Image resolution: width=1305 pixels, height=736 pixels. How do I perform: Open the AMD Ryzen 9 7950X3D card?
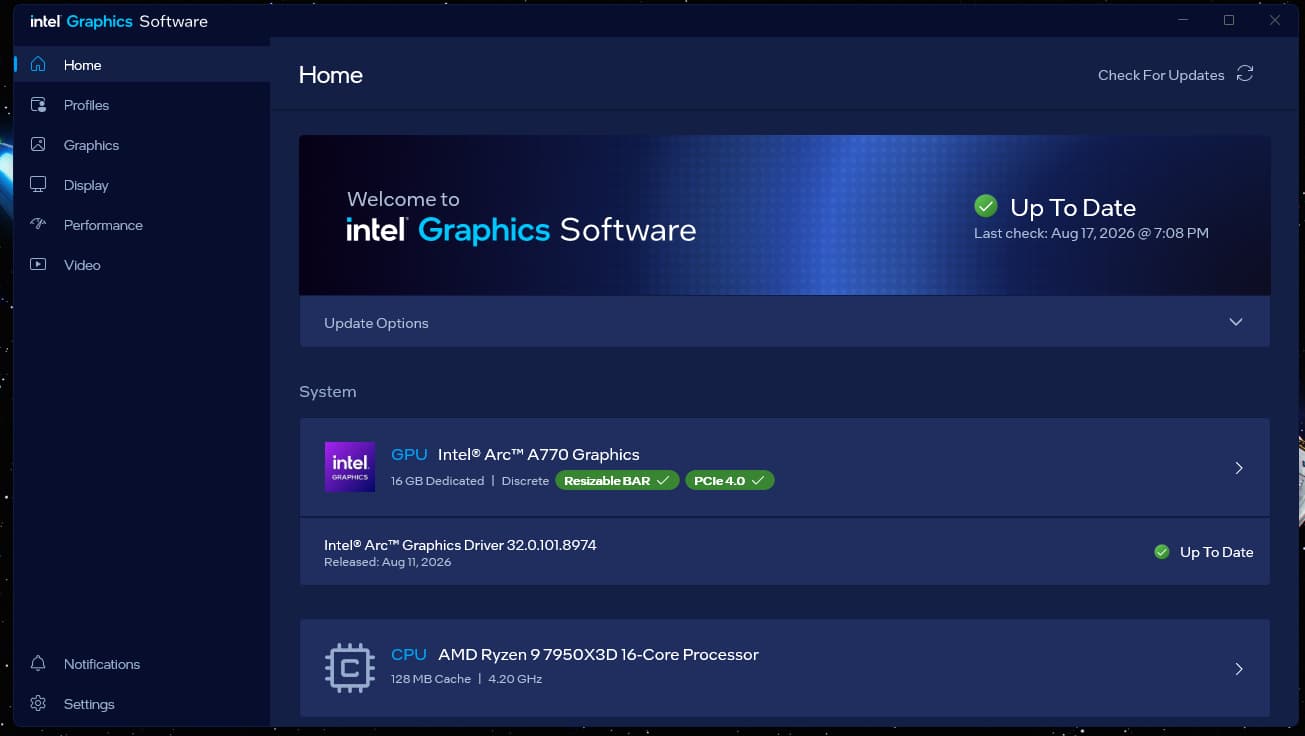point(785,668)
